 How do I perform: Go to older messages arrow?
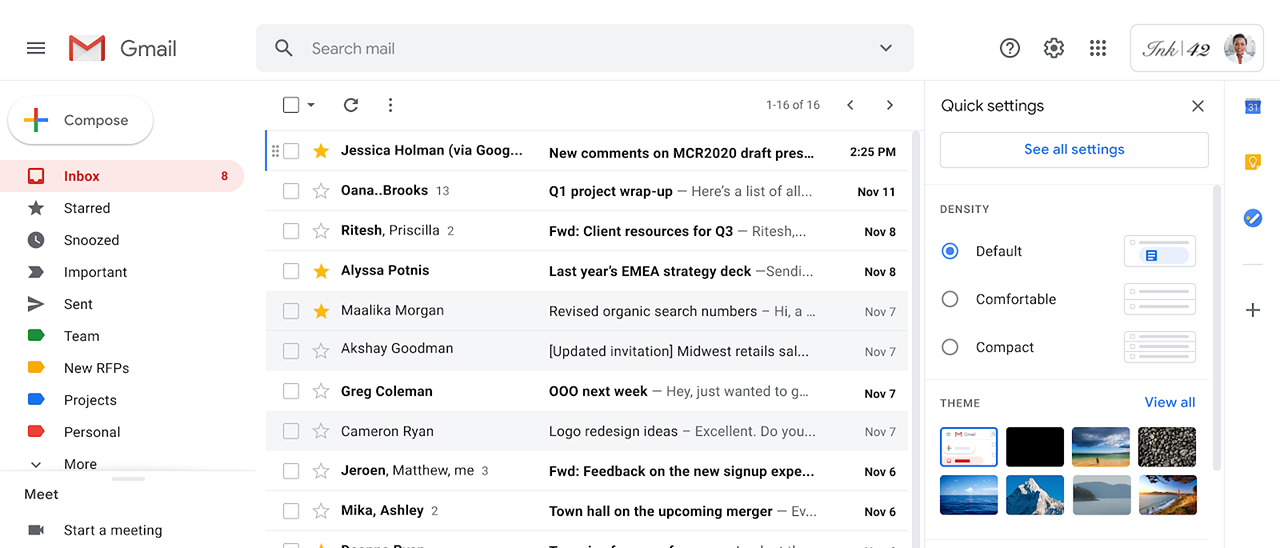(x=890, y=105)
